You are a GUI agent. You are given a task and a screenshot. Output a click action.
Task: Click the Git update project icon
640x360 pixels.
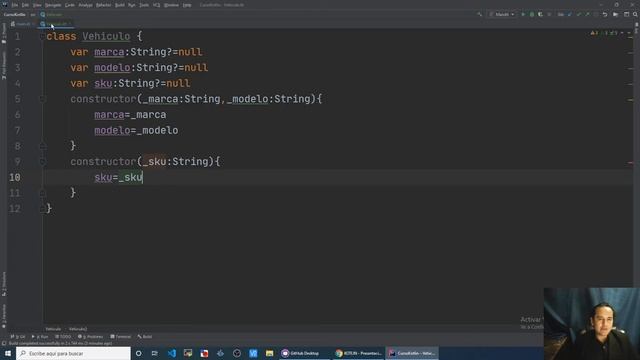(x=570, y=14)
